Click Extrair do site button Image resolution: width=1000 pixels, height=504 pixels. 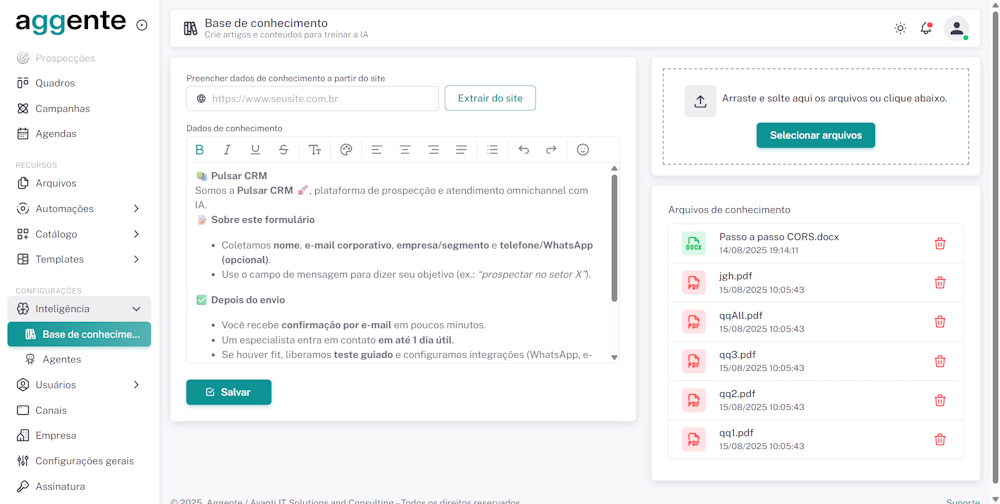490,98
